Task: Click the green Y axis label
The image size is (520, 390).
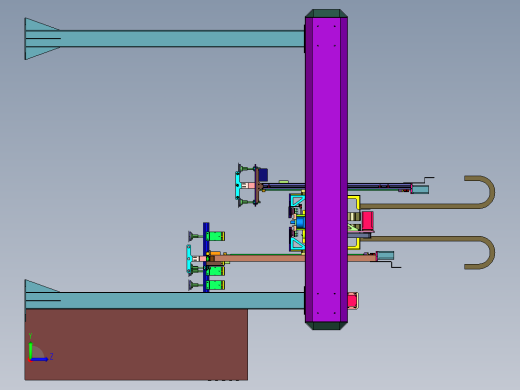Action: pos(30,336)
